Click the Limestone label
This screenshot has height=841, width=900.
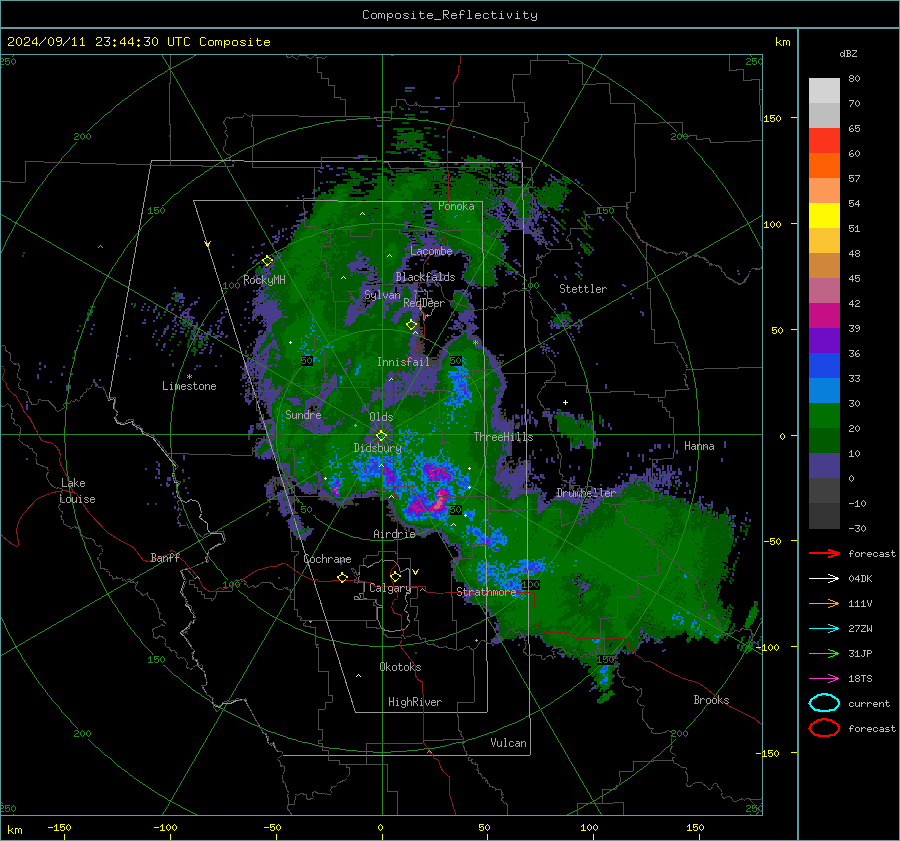coord(189,386)
